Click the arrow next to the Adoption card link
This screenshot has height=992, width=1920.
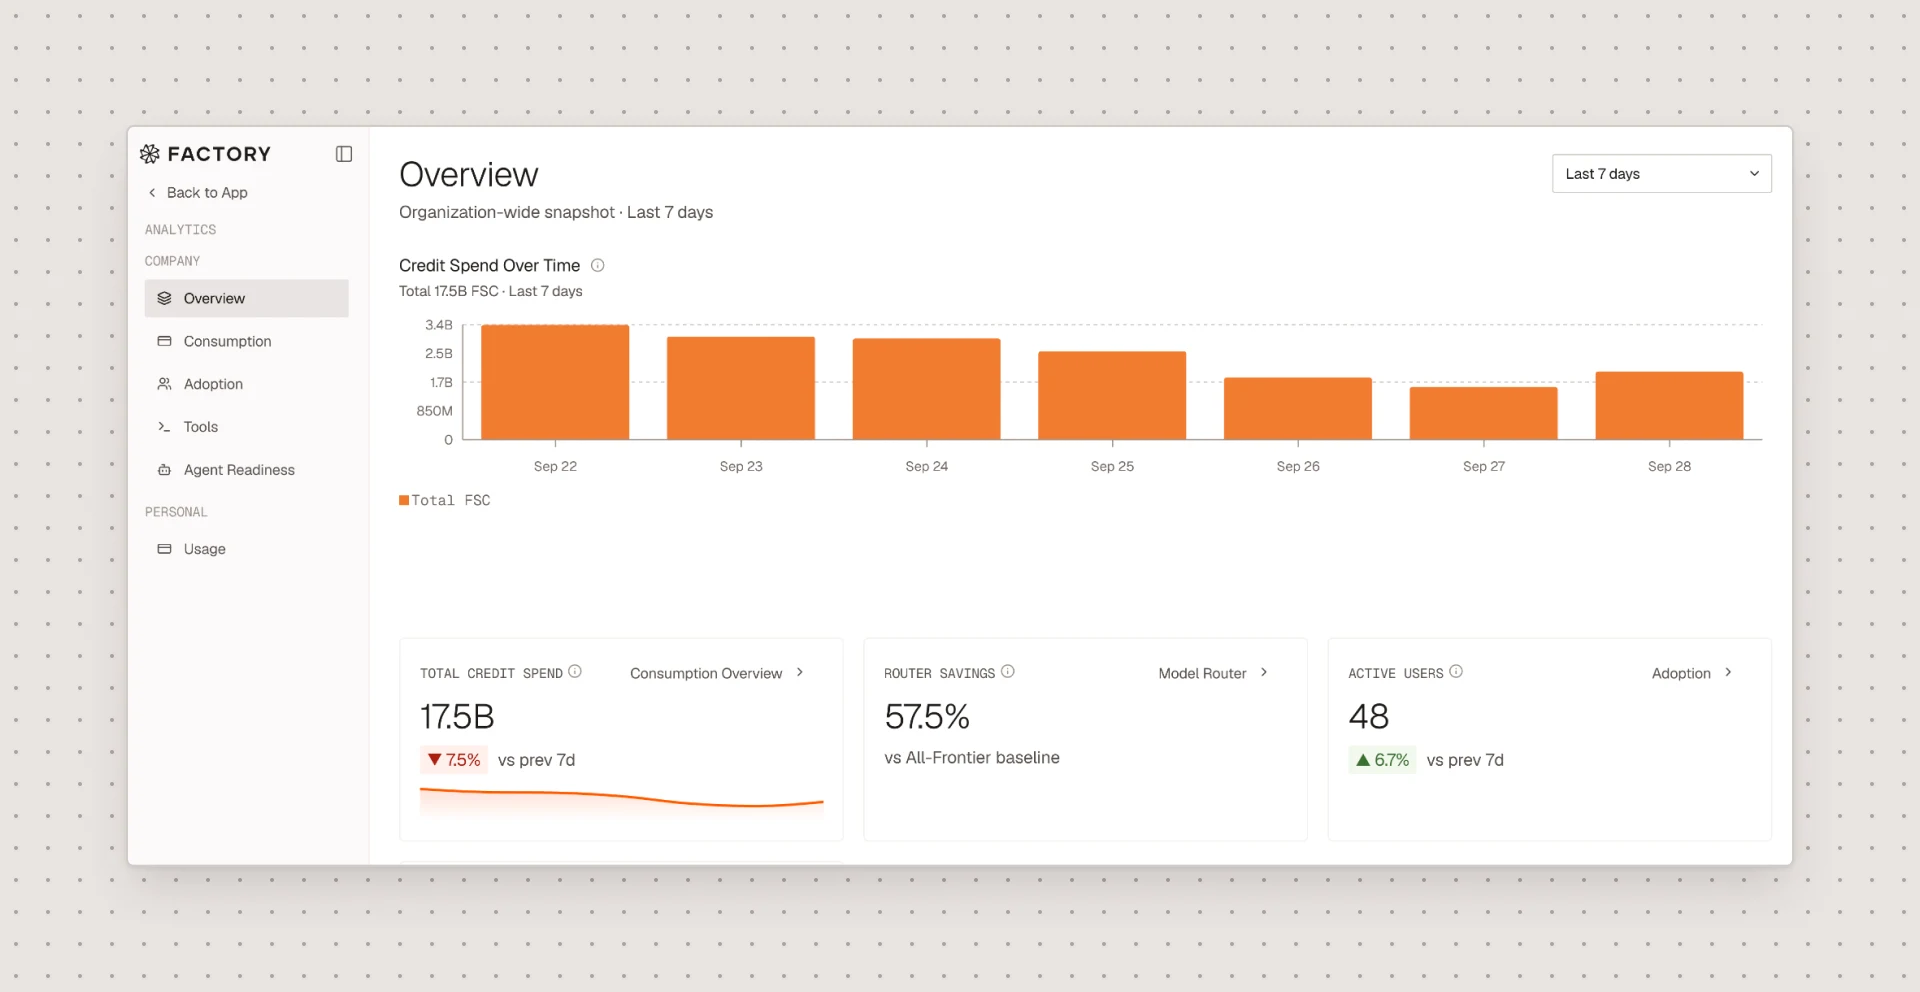pos(1728,673)
